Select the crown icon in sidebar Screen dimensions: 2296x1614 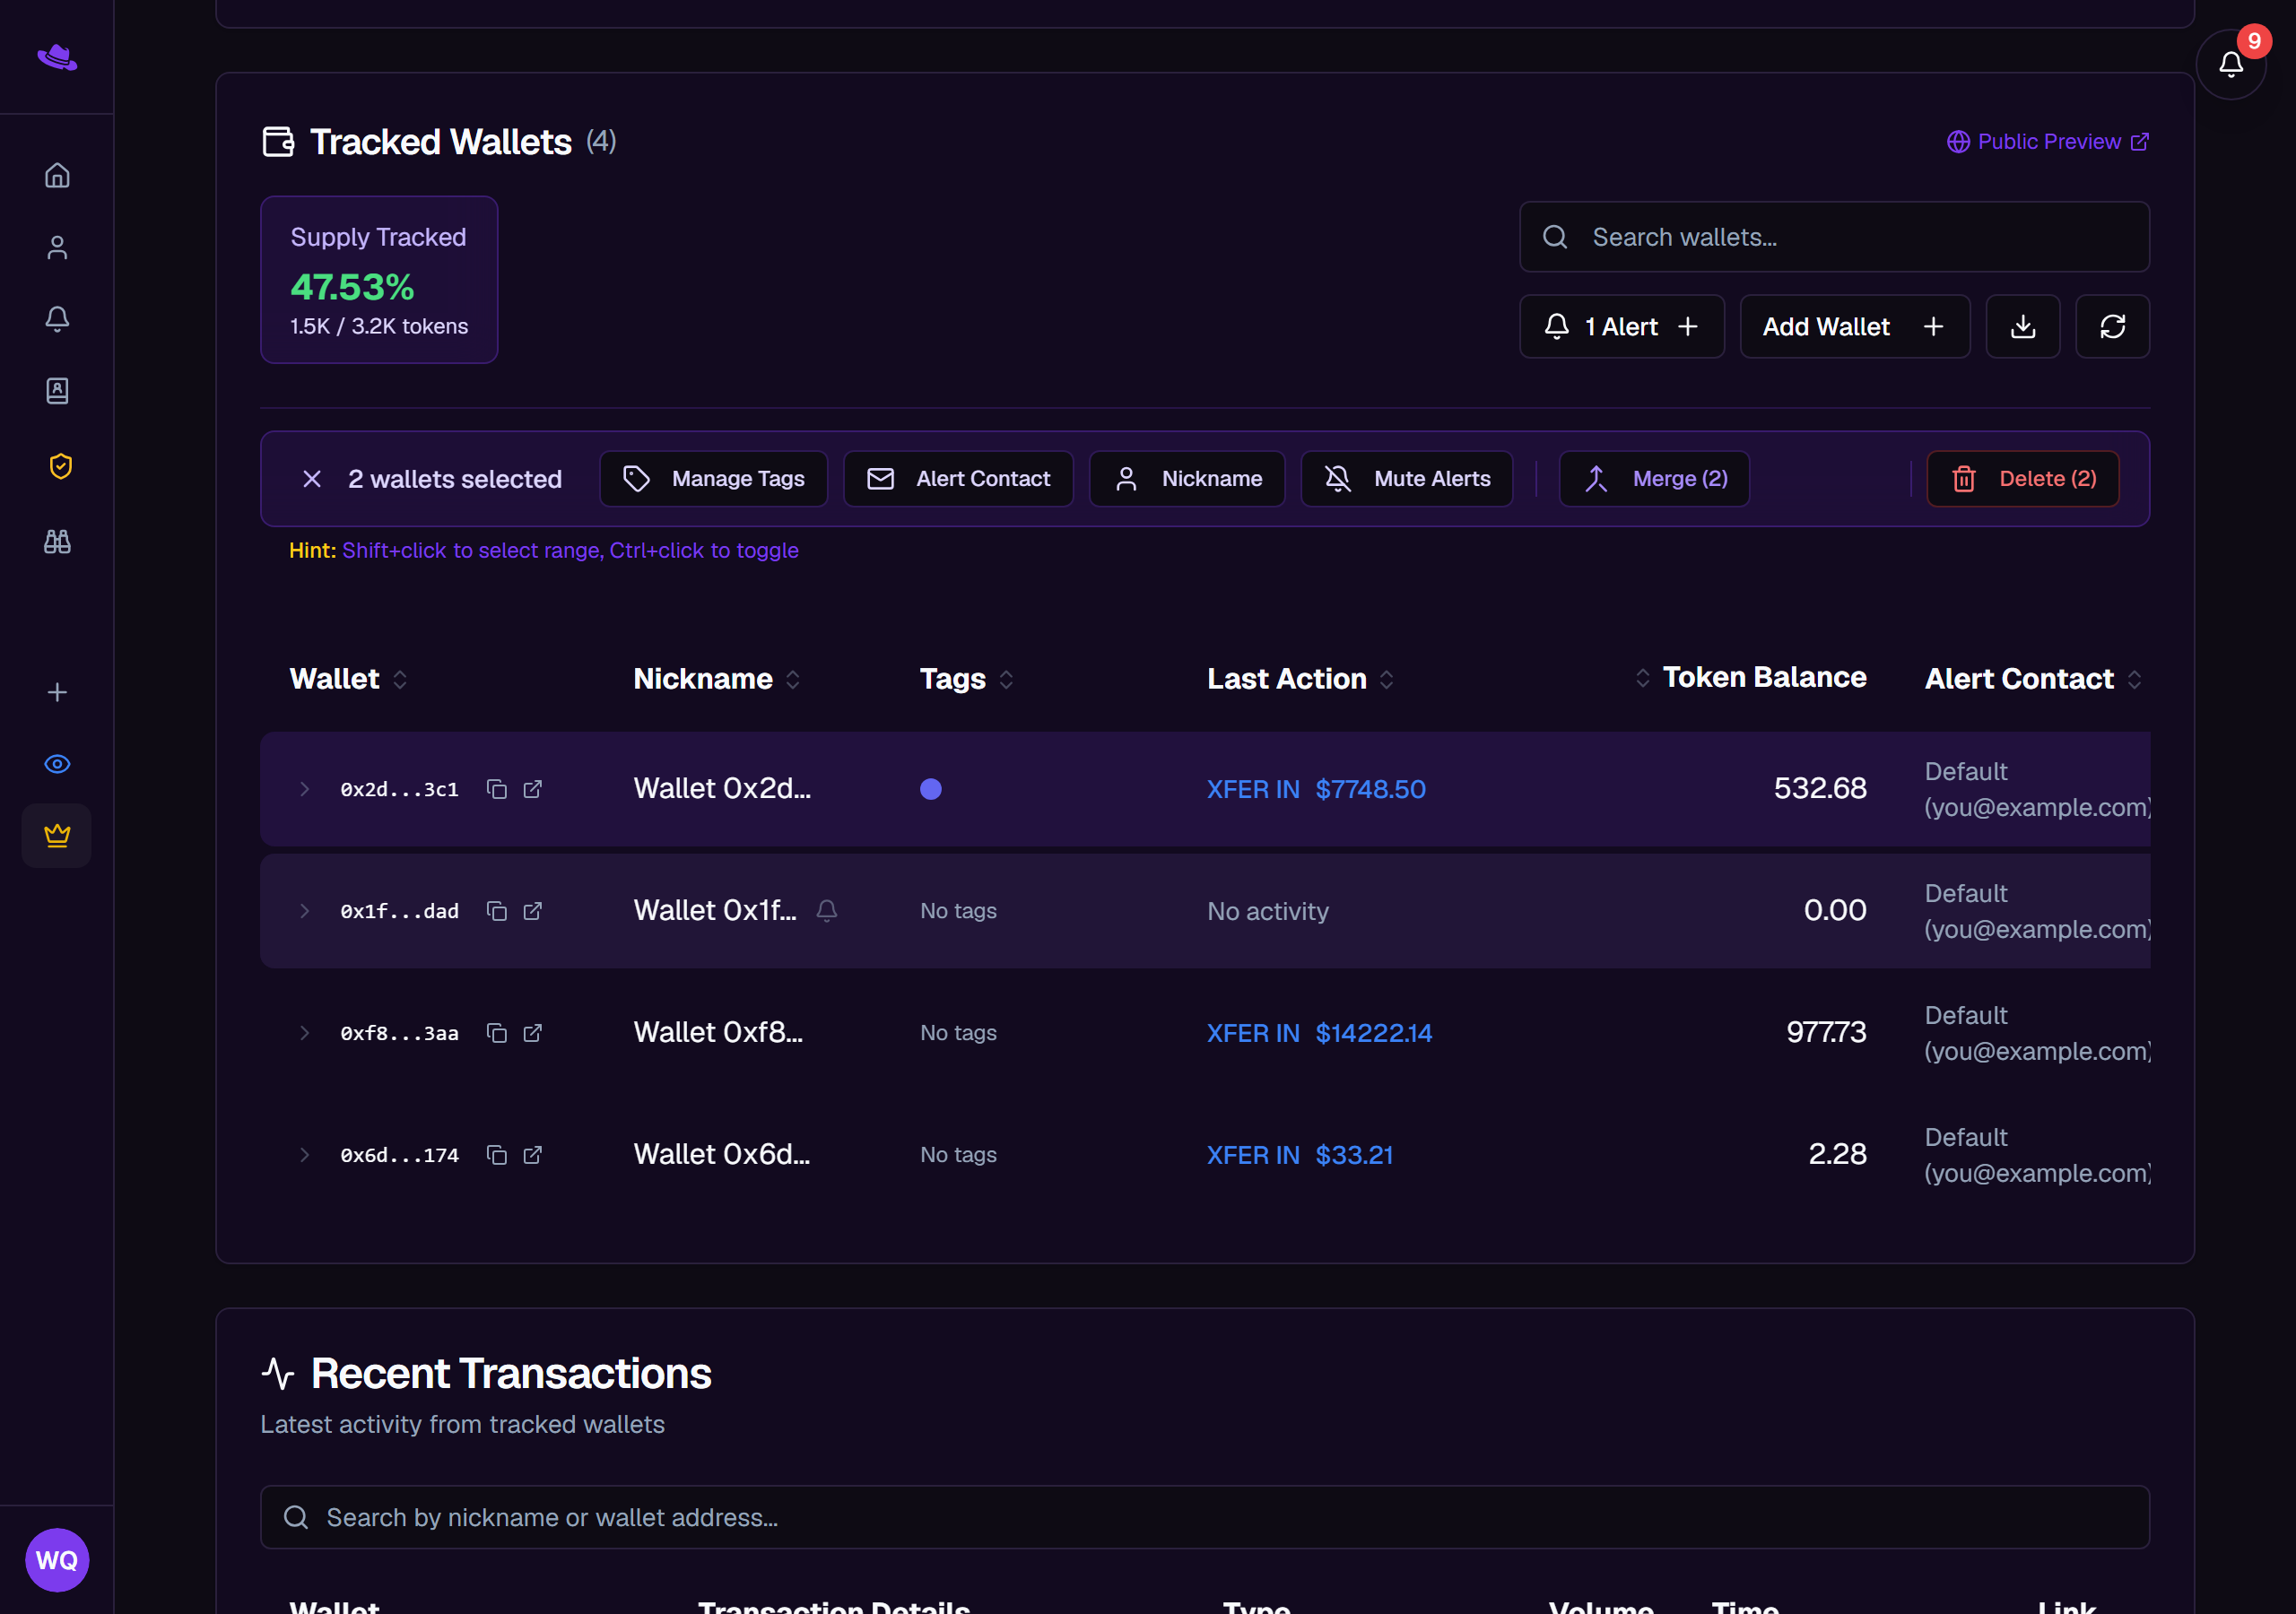(57, 835)
